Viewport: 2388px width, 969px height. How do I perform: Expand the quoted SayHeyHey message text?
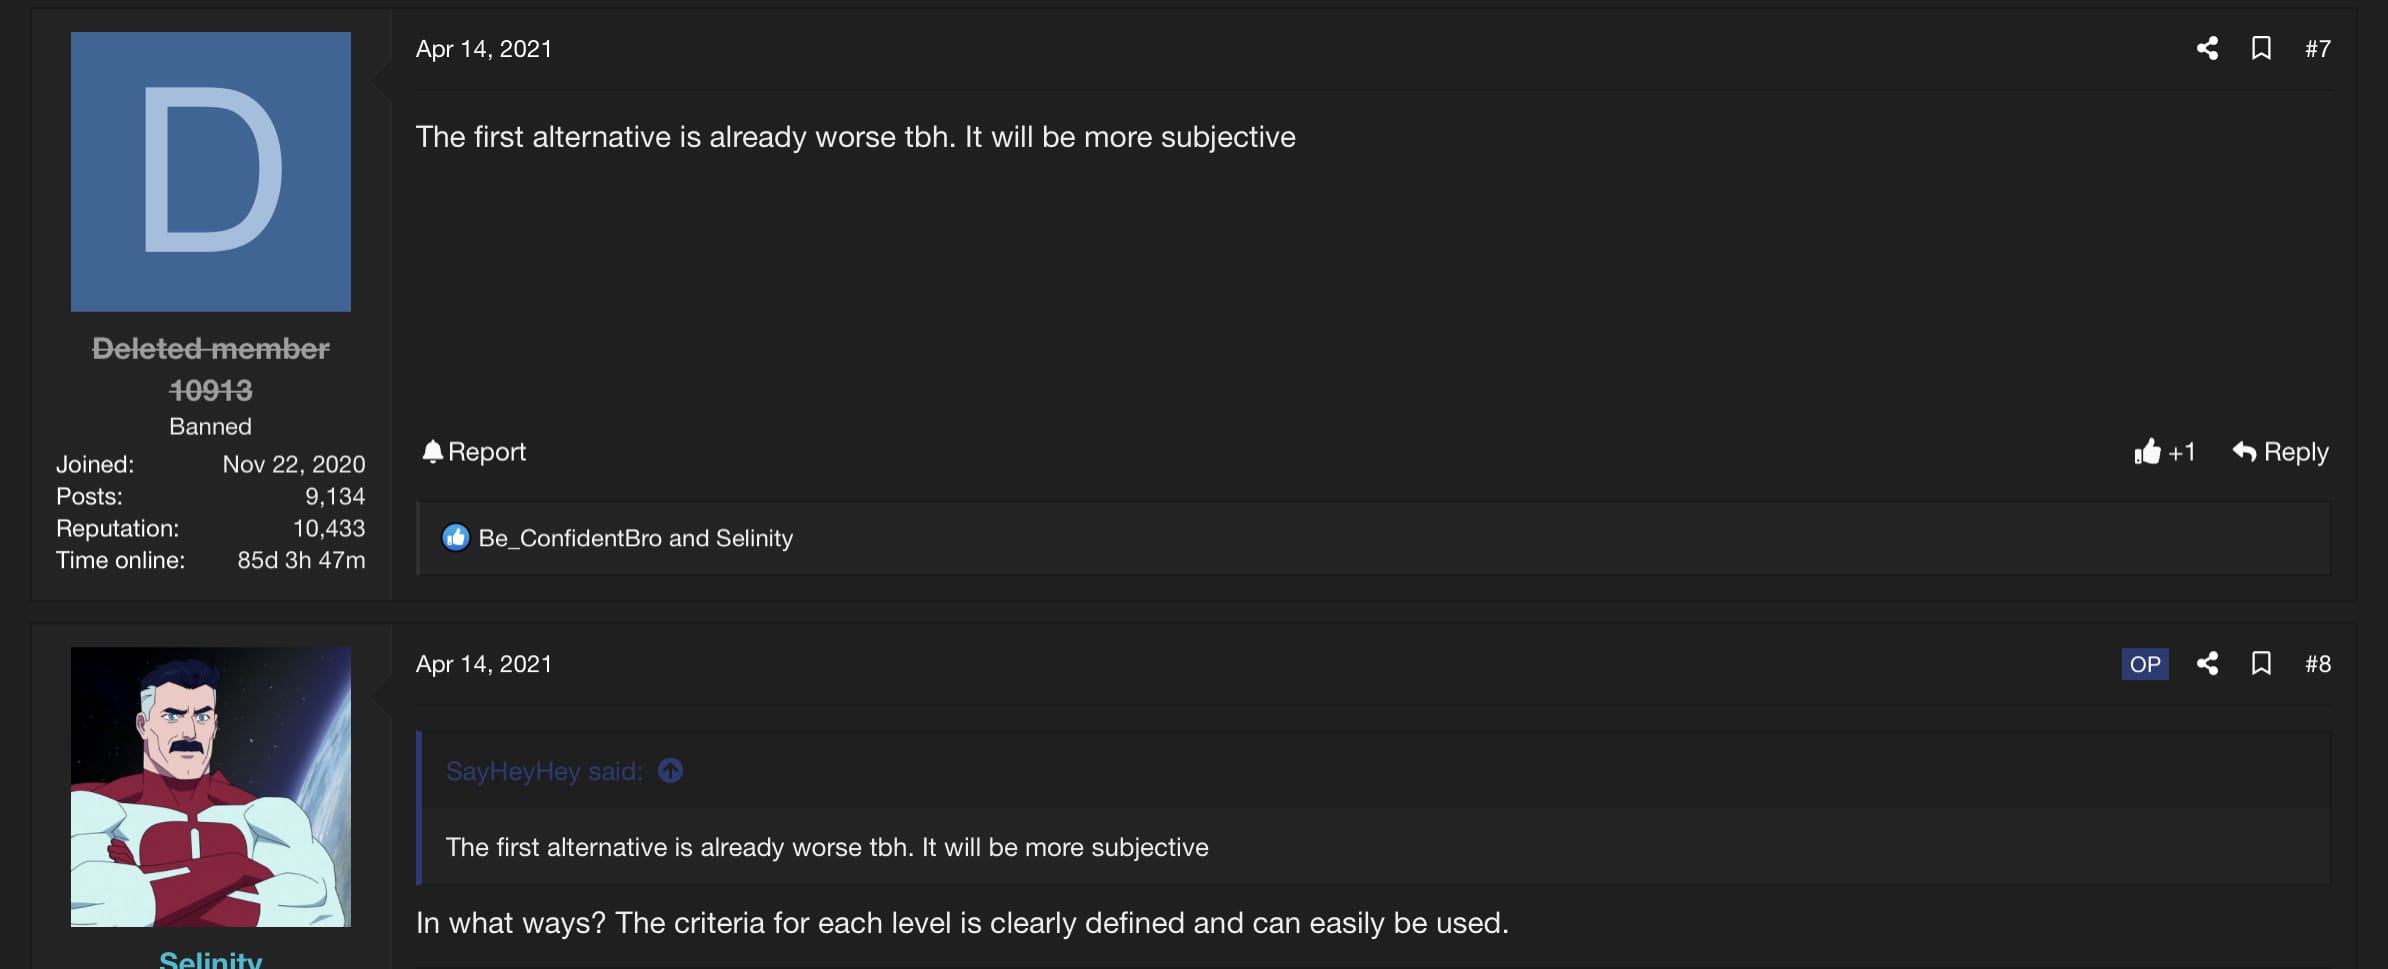827,847
